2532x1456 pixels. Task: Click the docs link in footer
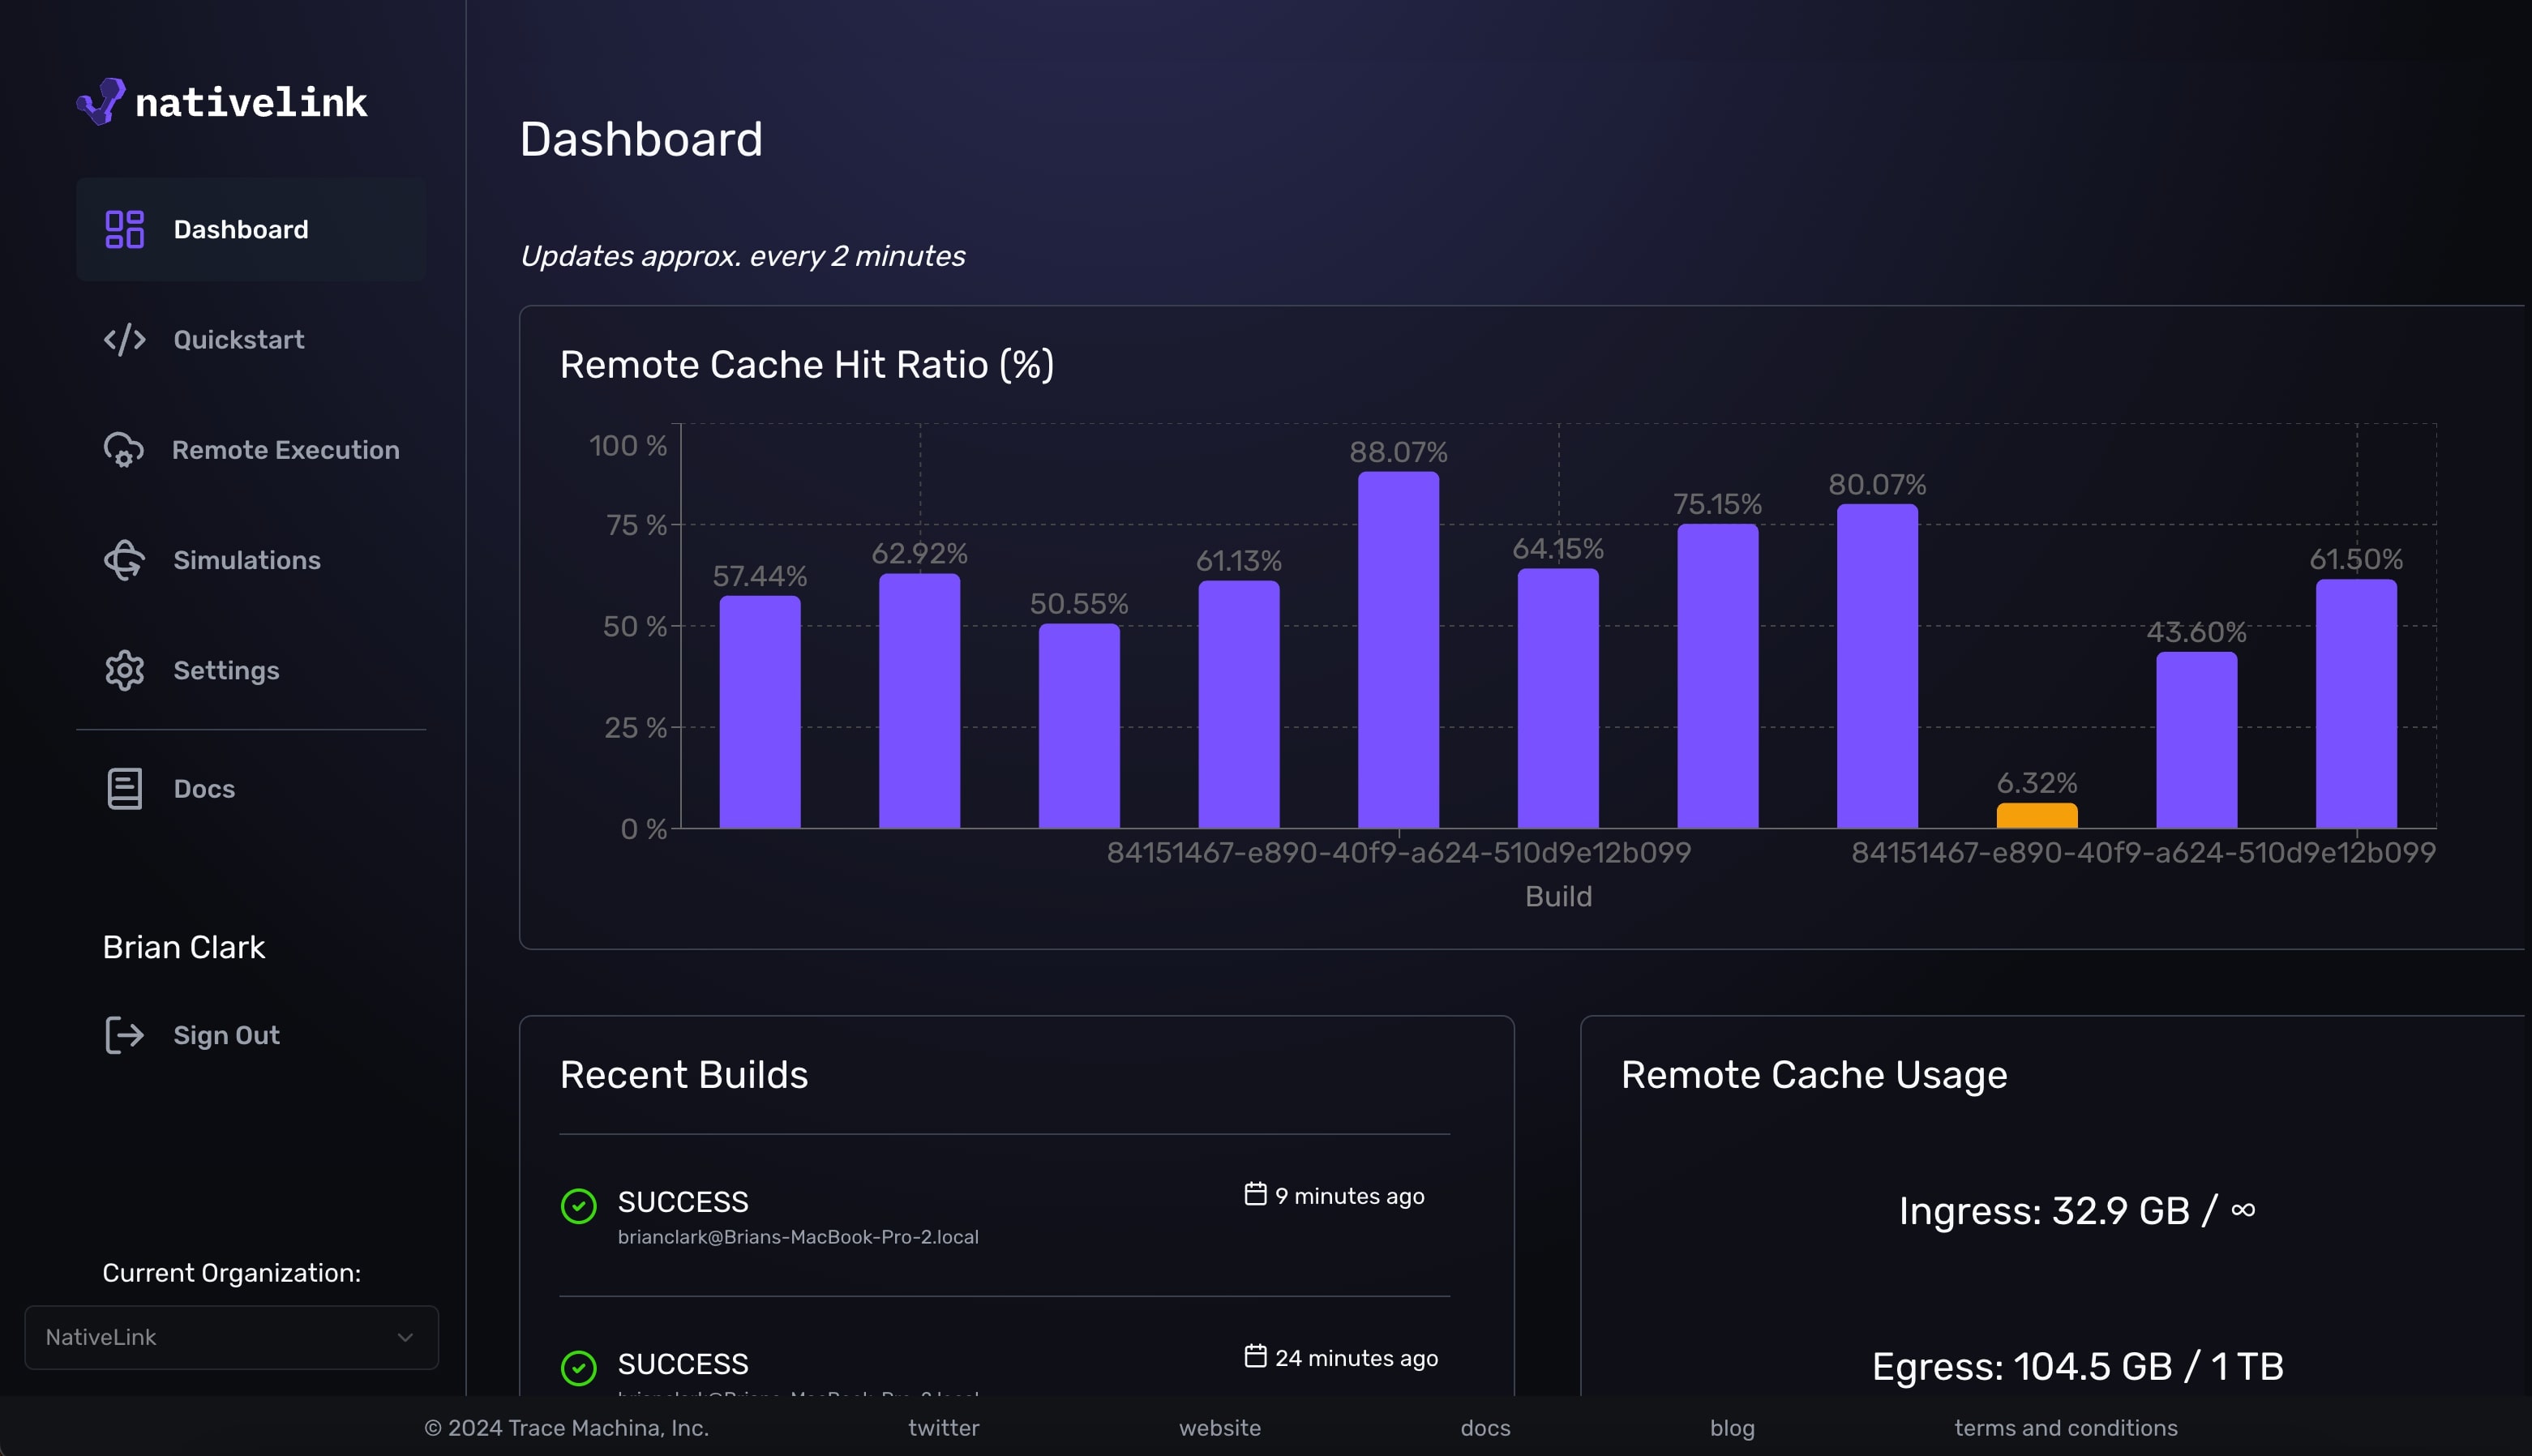[1485, 1427]
